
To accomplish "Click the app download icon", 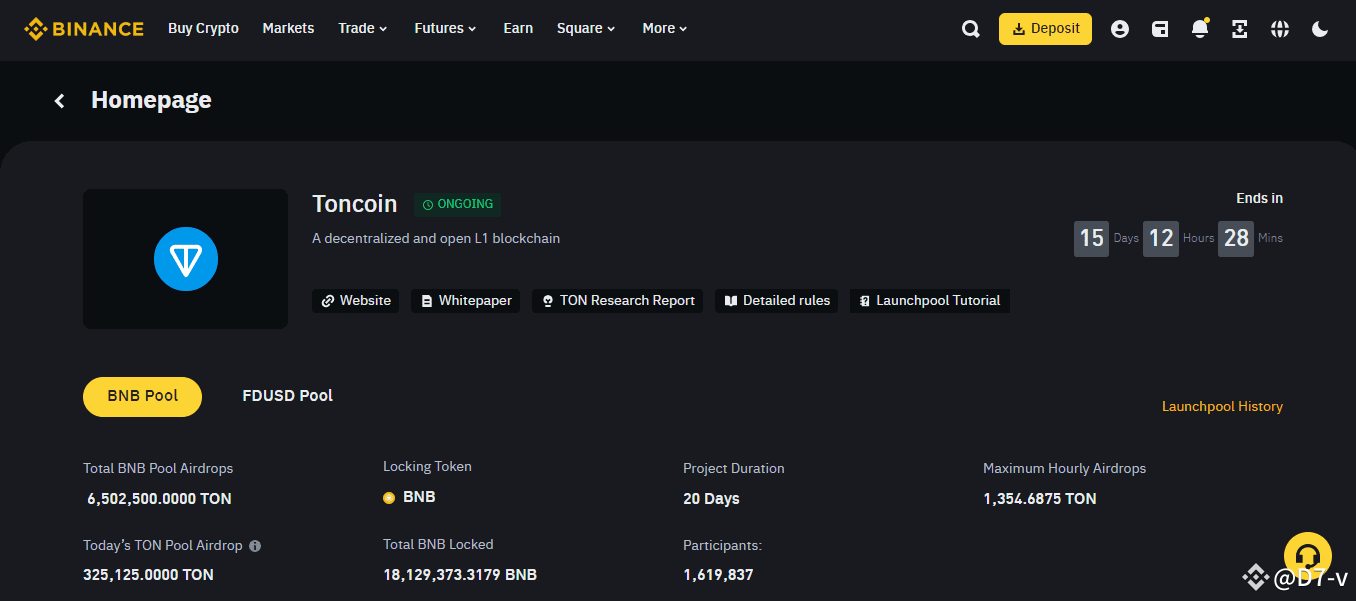I will (x=1240, y=29).
